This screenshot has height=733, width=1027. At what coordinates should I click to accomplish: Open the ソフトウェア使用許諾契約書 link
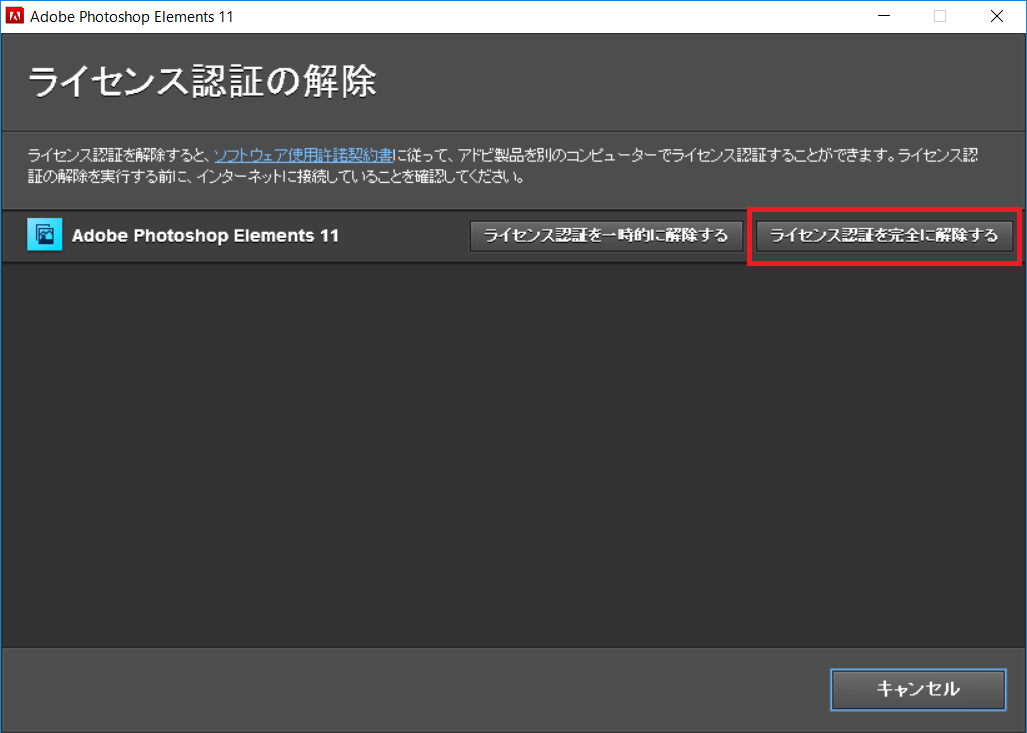[x=303, y=156]
